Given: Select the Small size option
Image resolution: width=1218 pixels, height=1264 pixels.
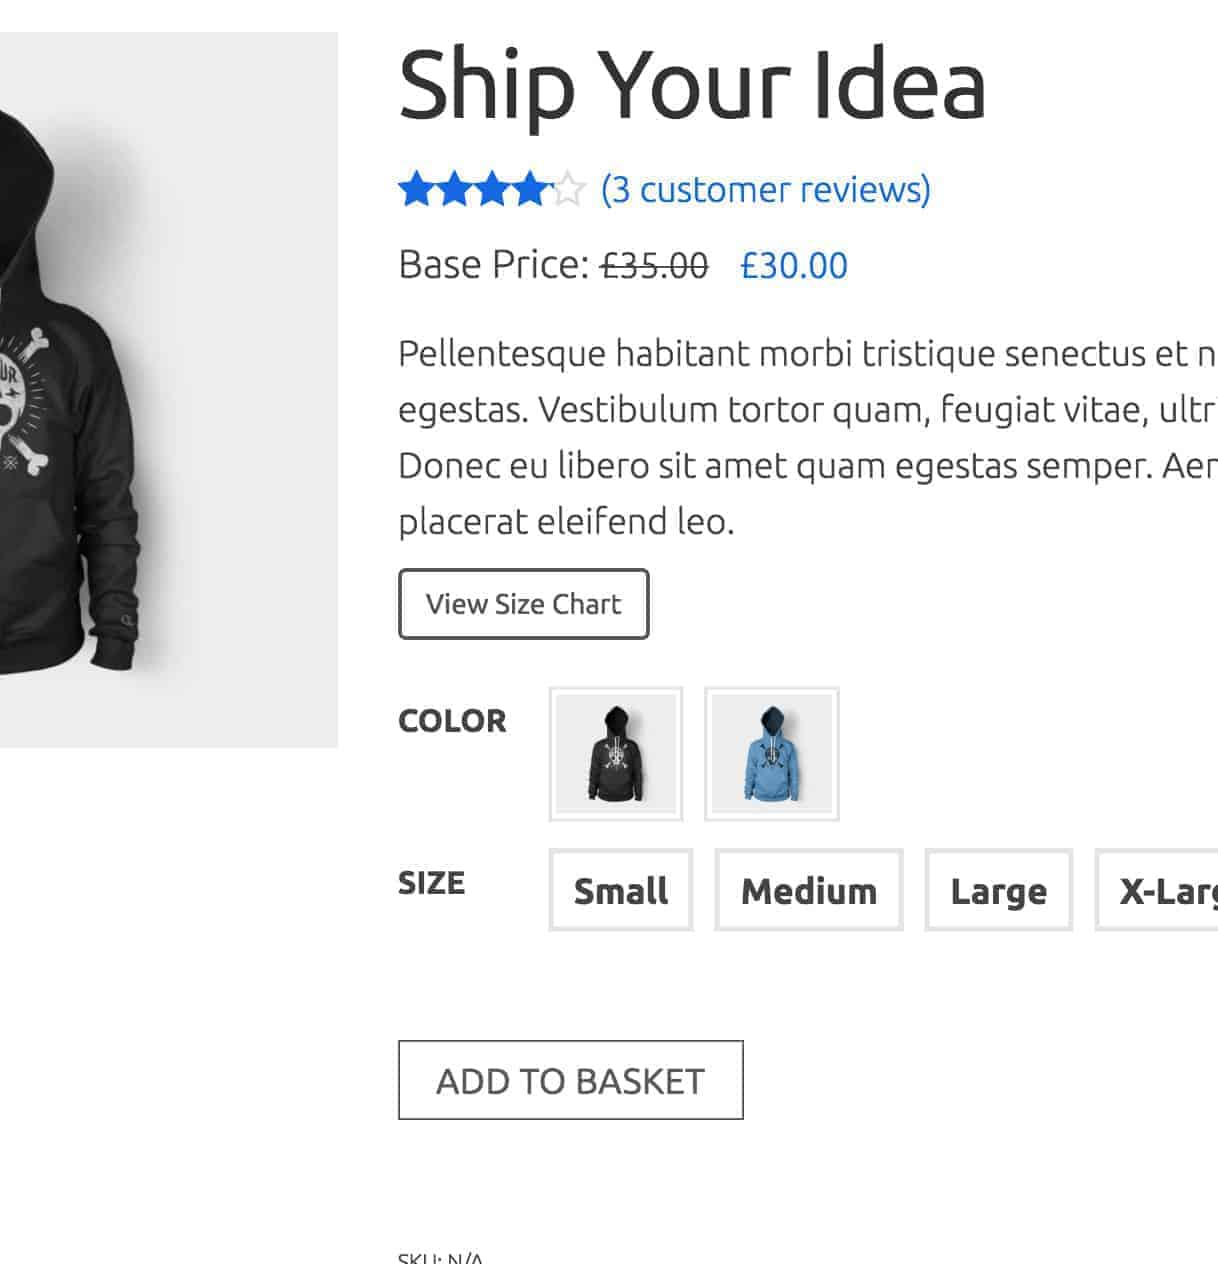Looking at the screenshot, I should (621, 890).
